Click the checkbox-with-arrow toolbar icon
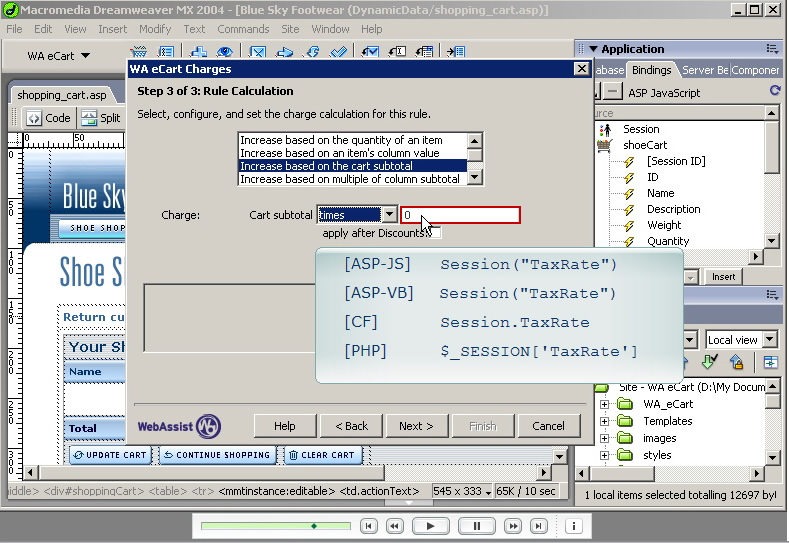The width and height of the screenshot is (789, 543). point(370,52)
